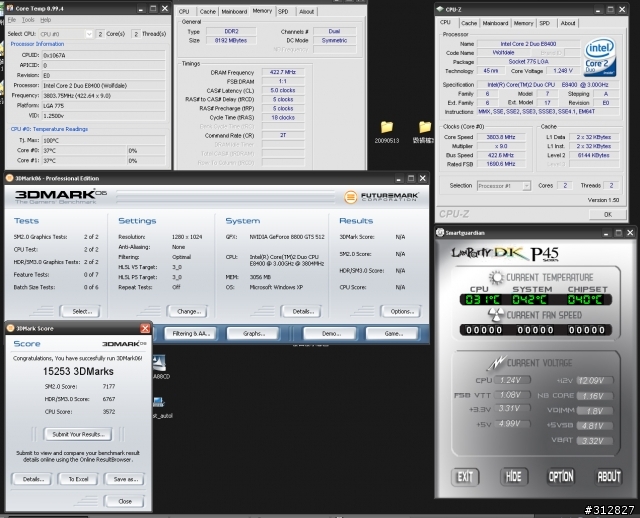Click the Smartguardian title bar icon

pos(440,232)
